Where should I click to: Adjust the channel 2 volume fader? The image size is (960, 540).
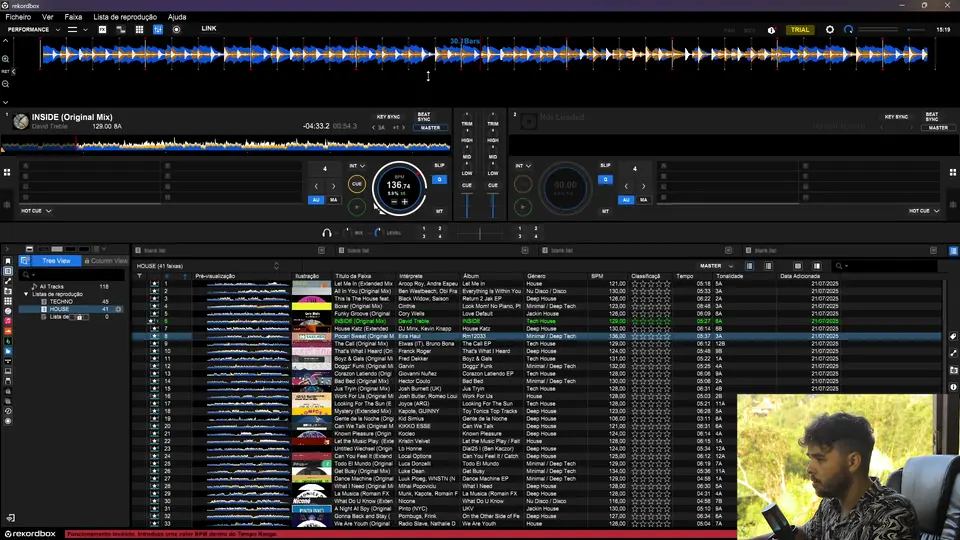click(x=493, y=206)
